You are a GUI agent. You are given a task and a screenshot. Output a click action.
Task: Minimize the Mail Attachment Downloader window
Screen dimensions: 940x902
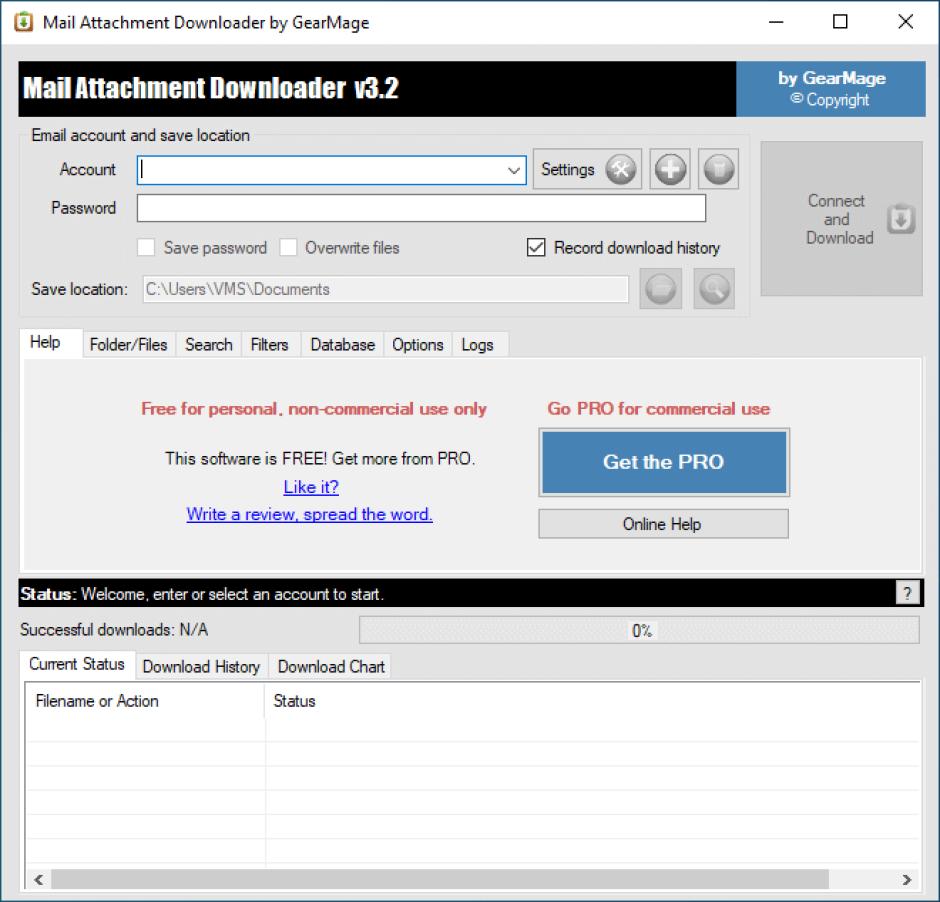click(x=776, y=22)
